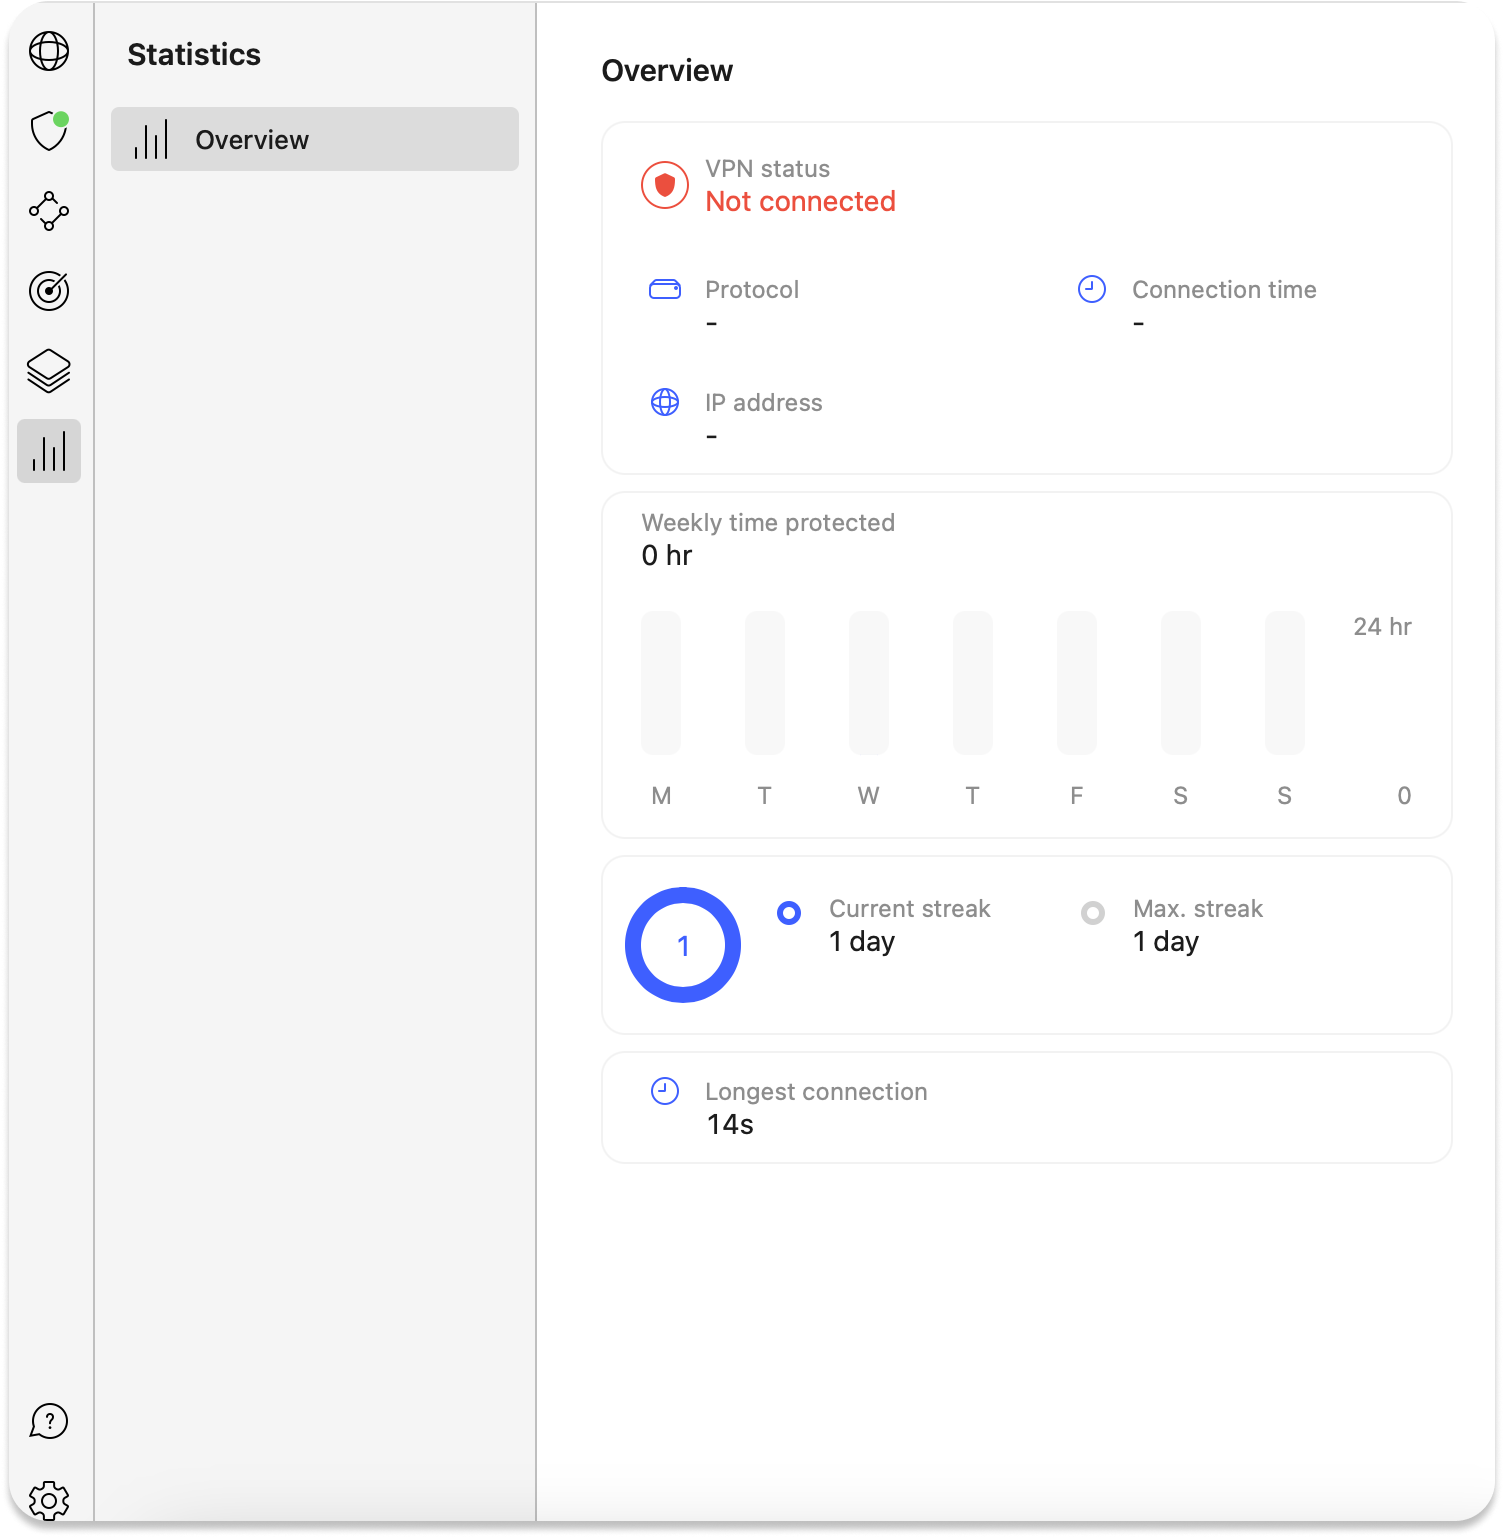Viewport: 1503px width, 1537px height.
Task: Click the Friday bar in weekly chart
Action: (1077, 683)
